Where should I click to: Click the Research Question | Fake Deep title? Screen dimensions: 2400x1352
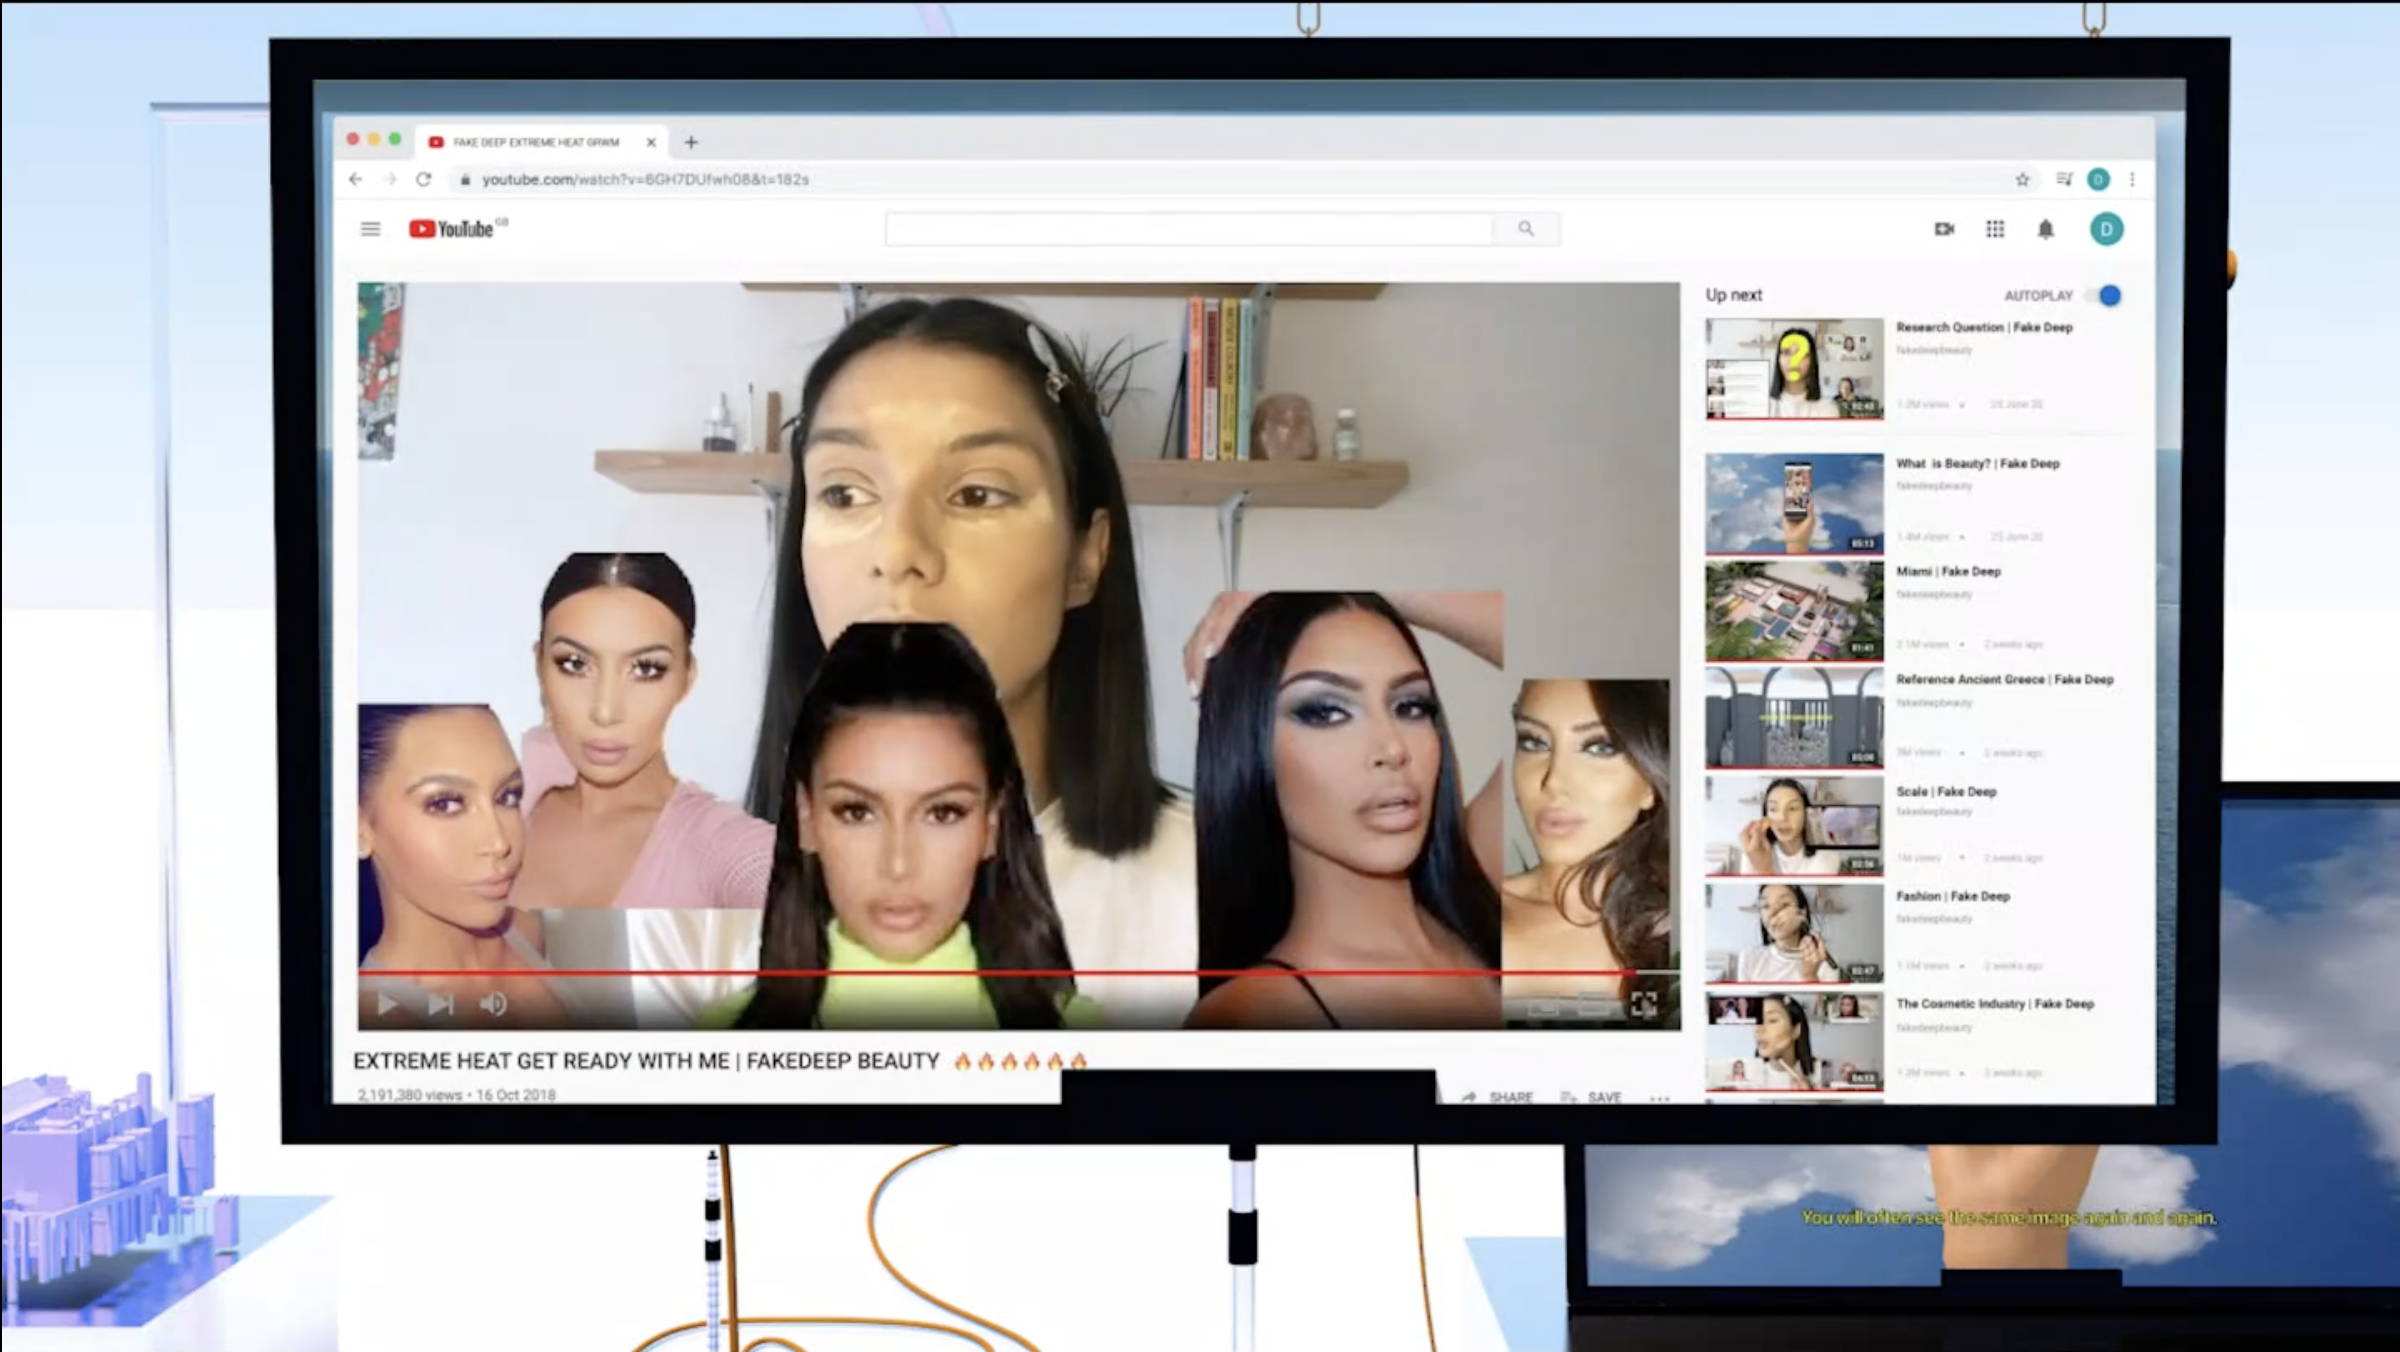(x=1984, y=327)
